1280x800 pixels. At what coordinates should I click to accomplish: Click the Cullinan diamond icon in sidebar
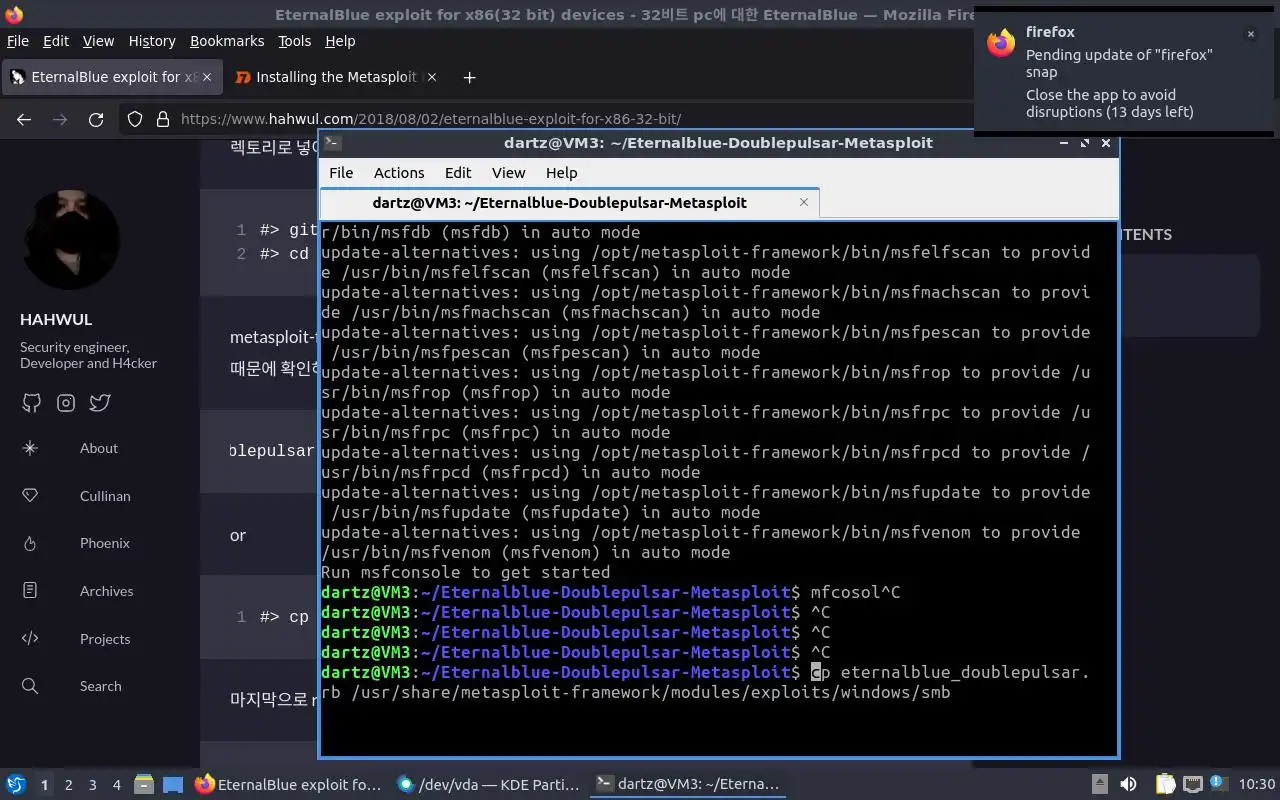(30, 496)
